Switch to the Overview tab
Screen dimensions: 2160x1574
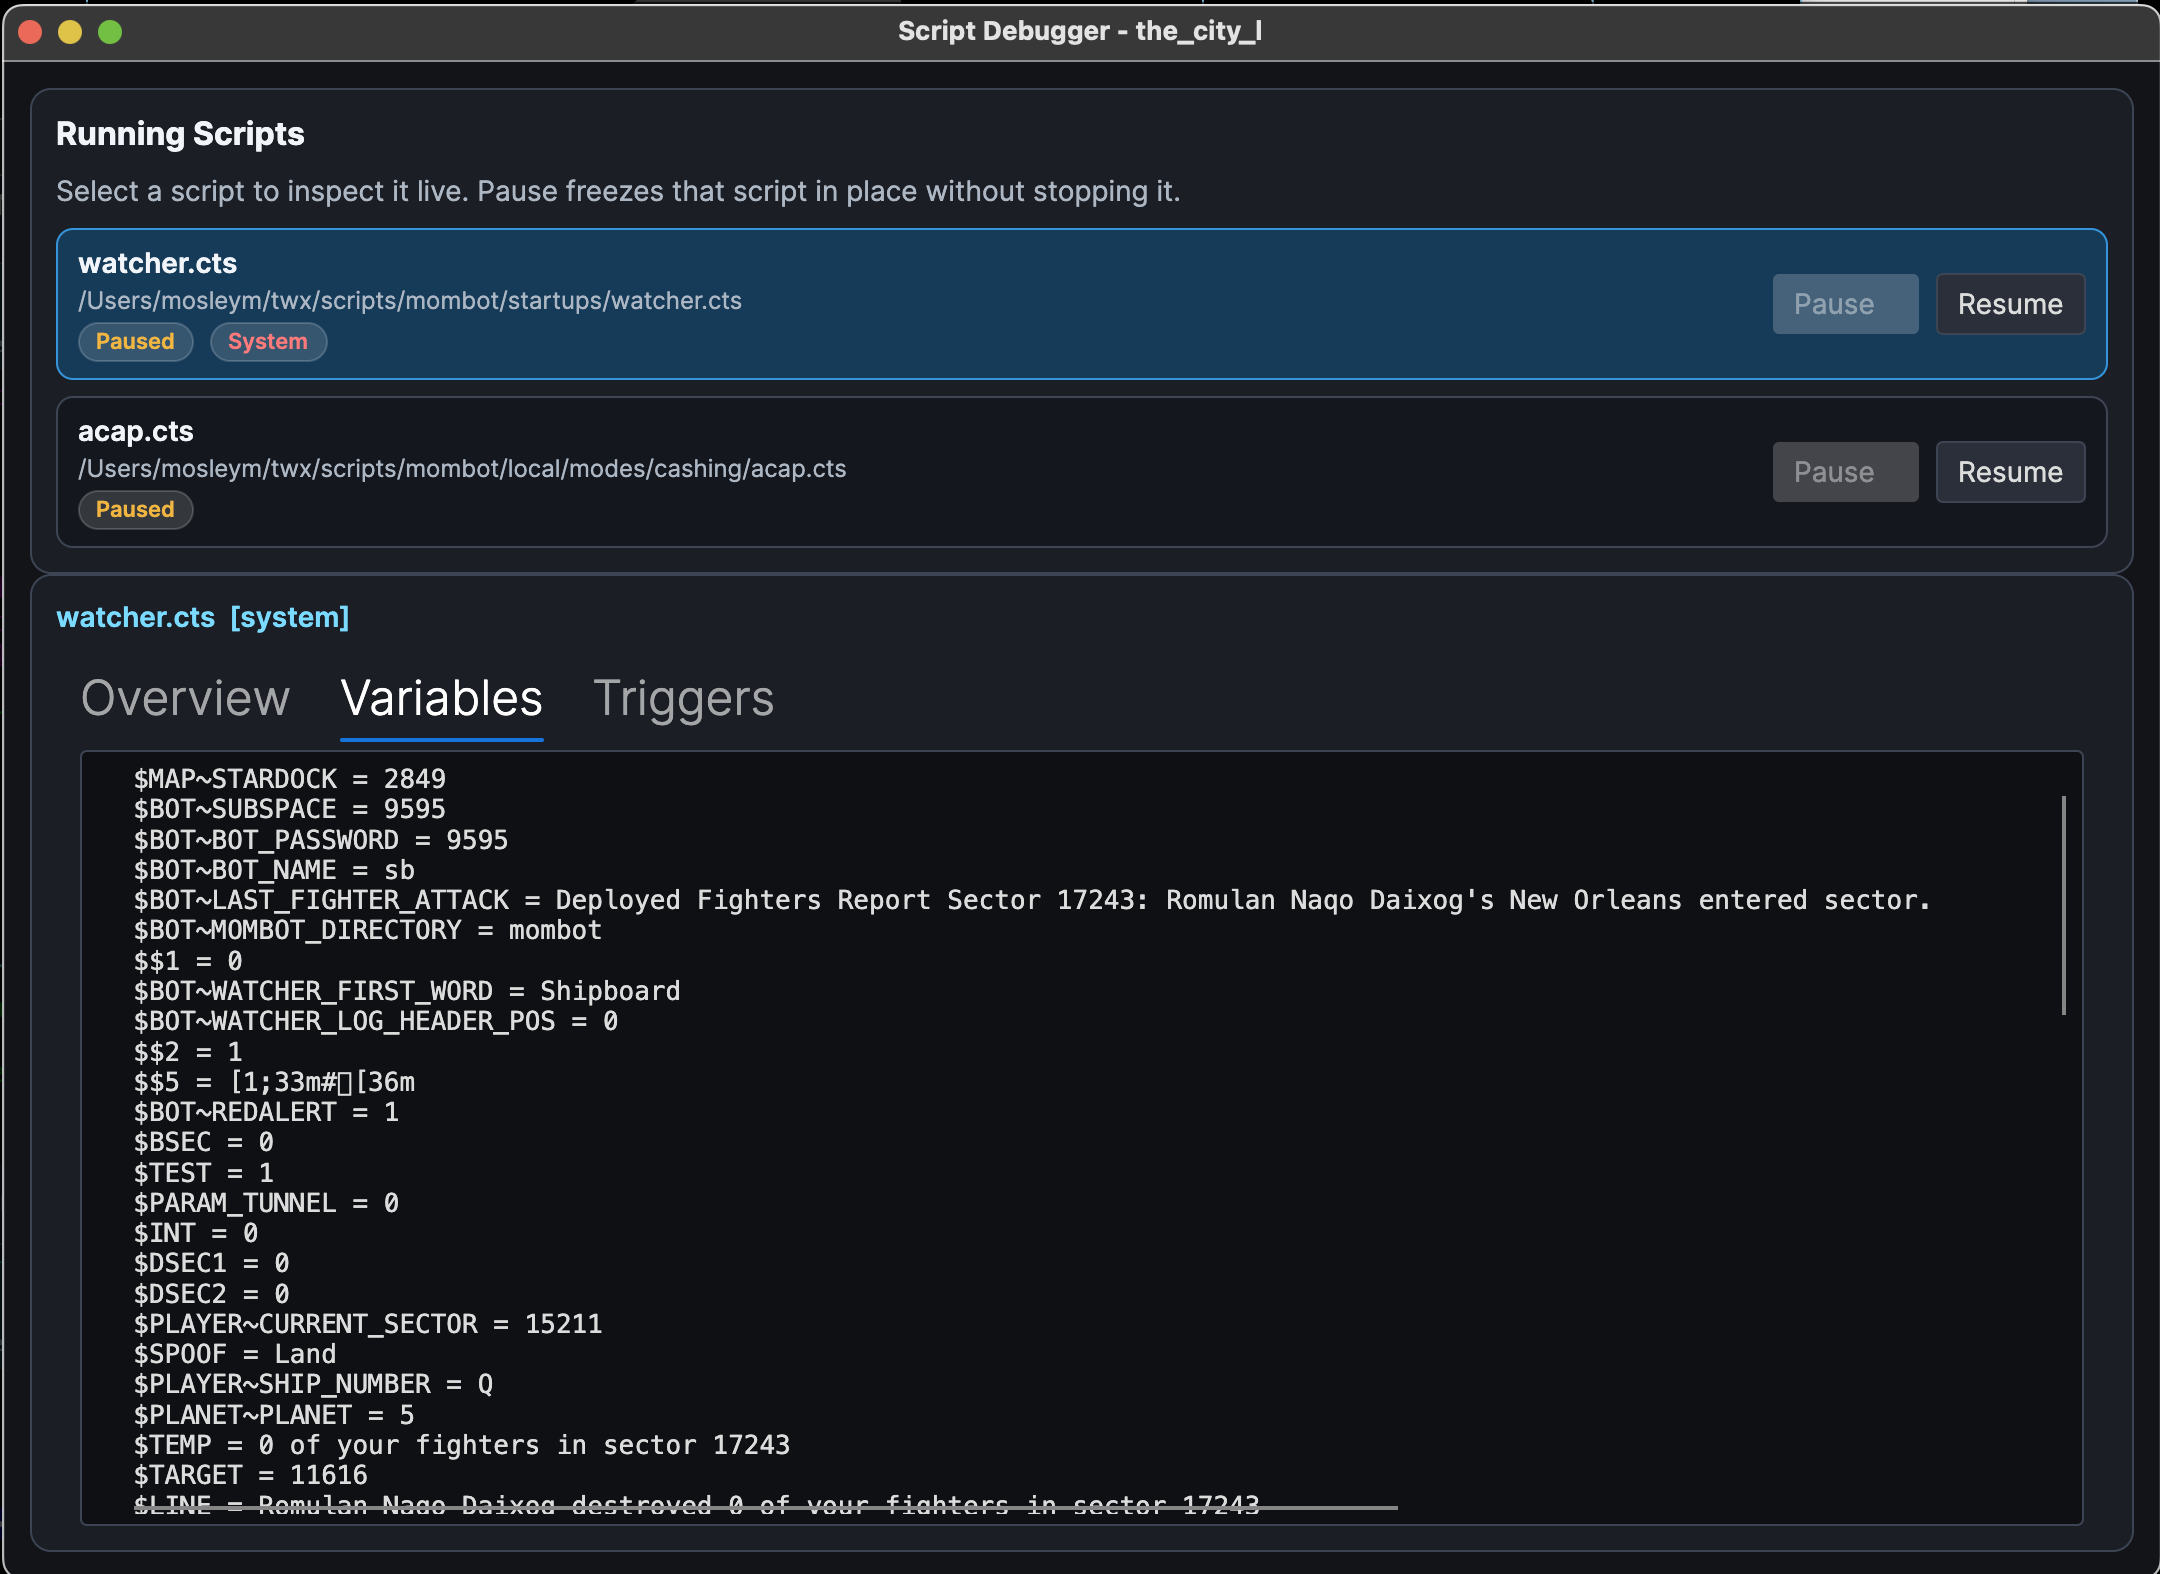click(x=185, y=698)
